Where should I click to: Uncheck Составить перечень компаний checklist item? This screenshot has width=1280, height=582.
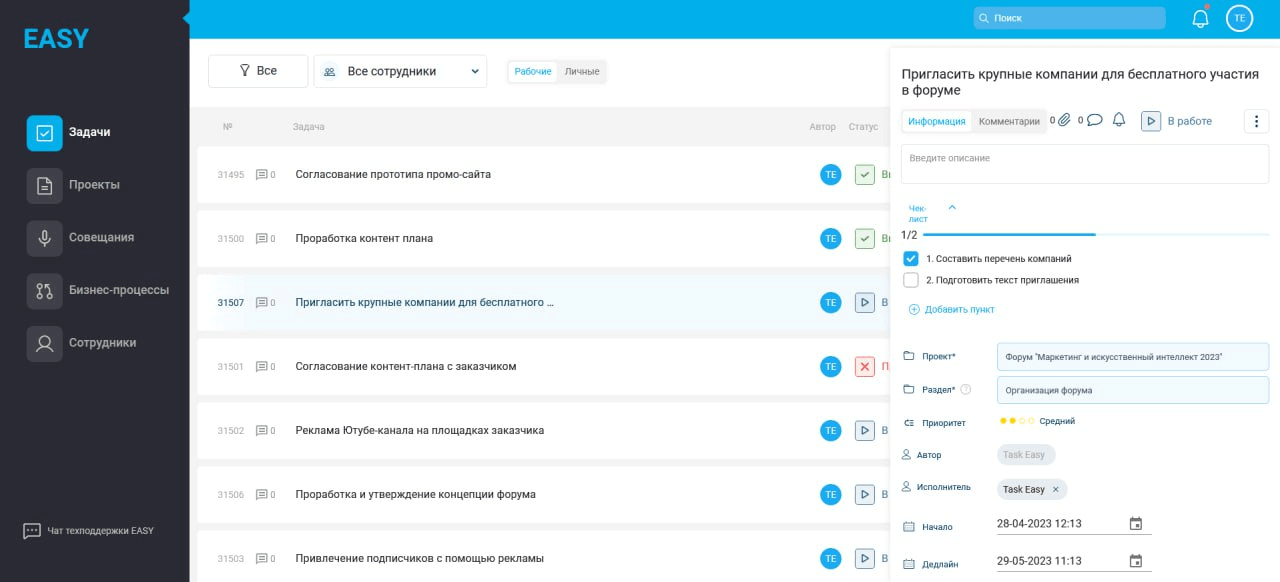click(x=911, y=258)
